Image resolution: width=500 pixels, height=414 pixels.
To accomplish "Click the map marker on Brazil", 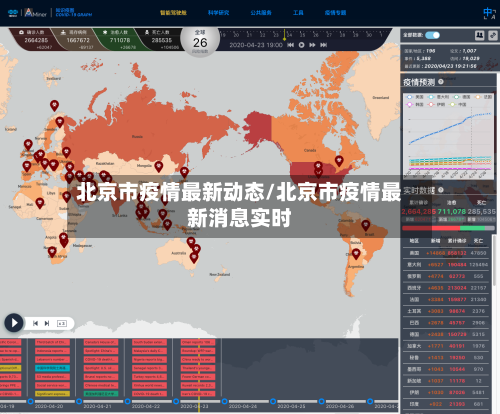I will (366, 225).
